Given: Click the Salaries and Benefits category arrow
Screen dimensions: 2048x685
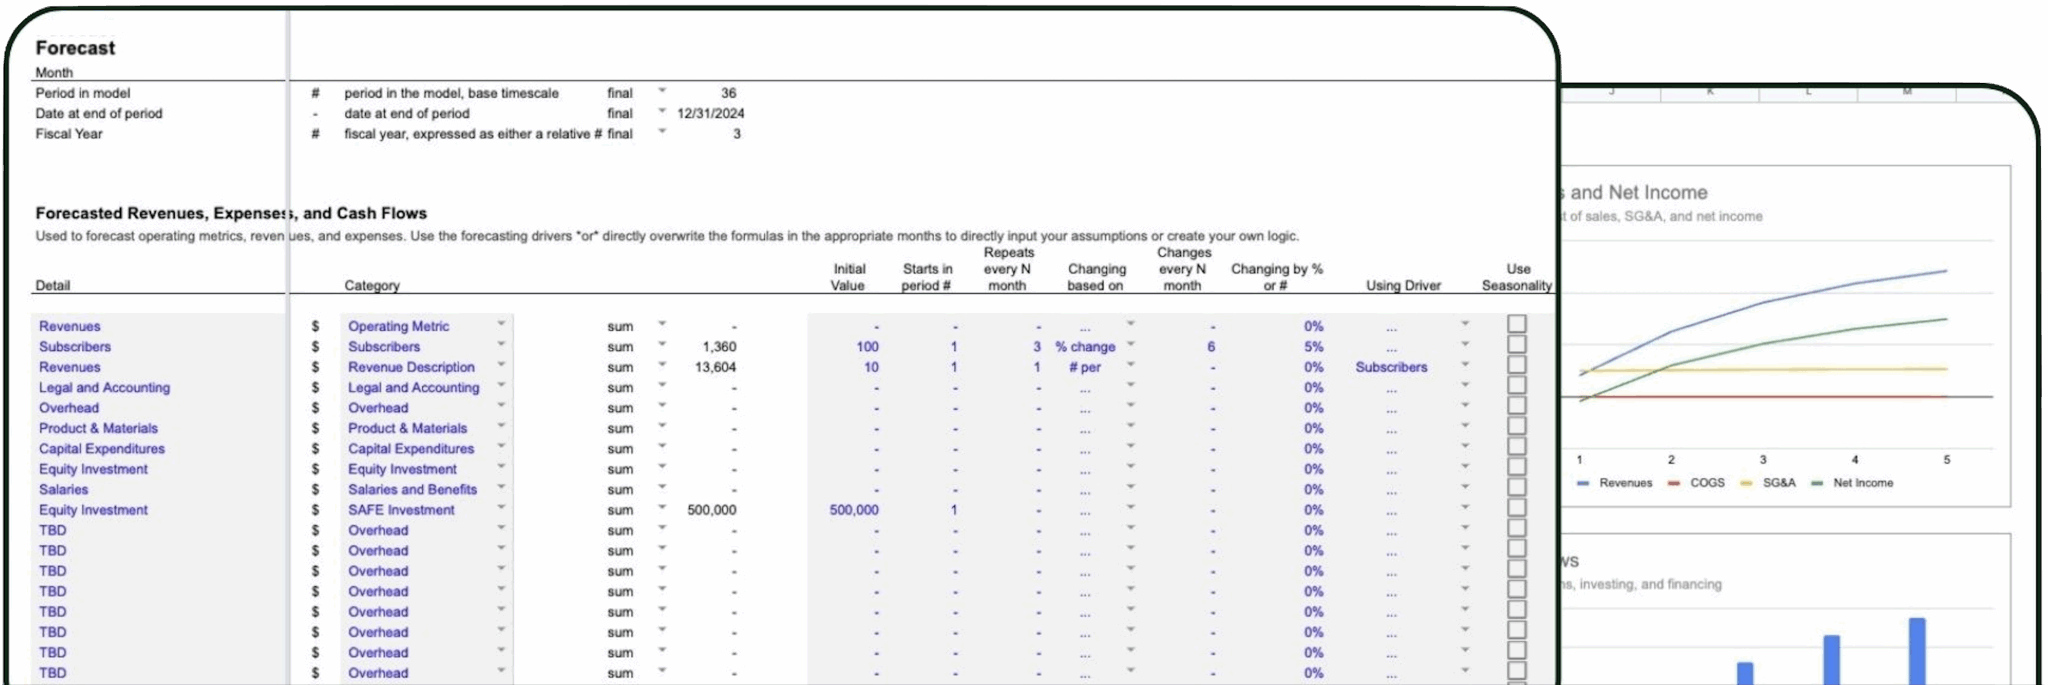Looking at the screenshot, I should coord(501,487).
